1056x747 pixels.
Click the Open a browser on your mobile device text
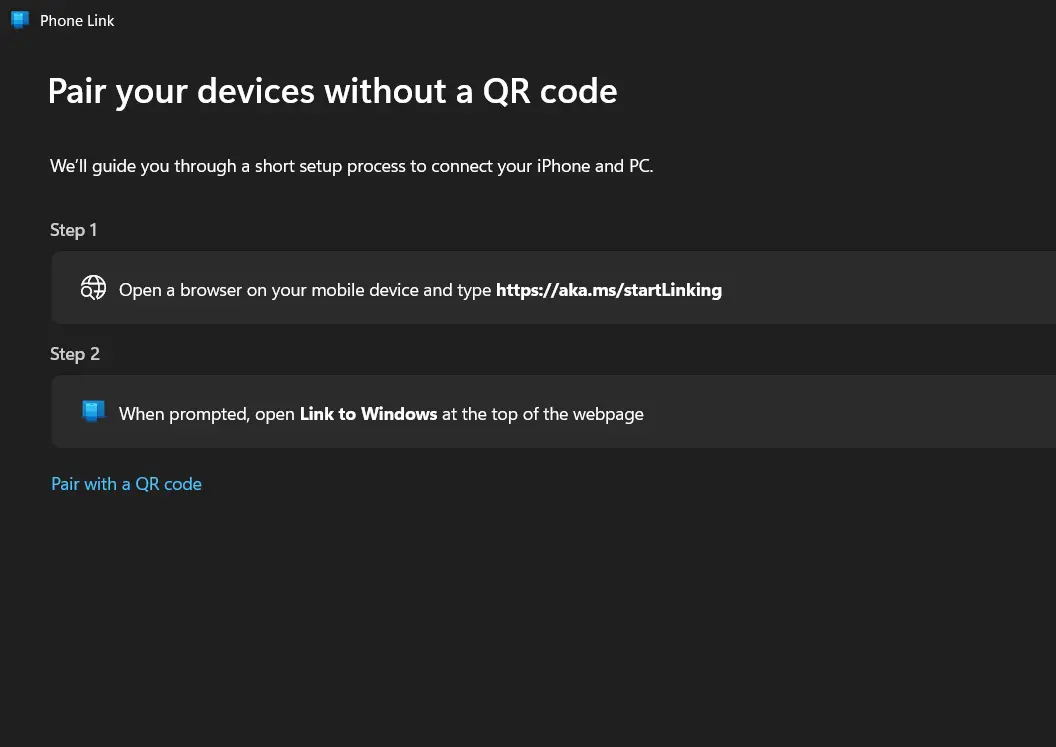tap(305, 290)
